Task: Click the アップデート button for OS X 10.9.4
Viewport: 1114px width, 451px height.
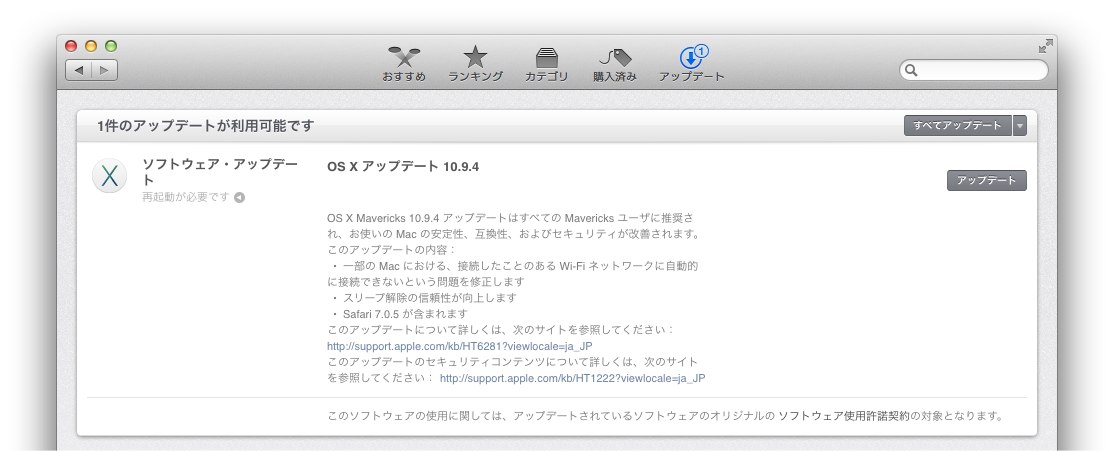Action: [986, 180]
